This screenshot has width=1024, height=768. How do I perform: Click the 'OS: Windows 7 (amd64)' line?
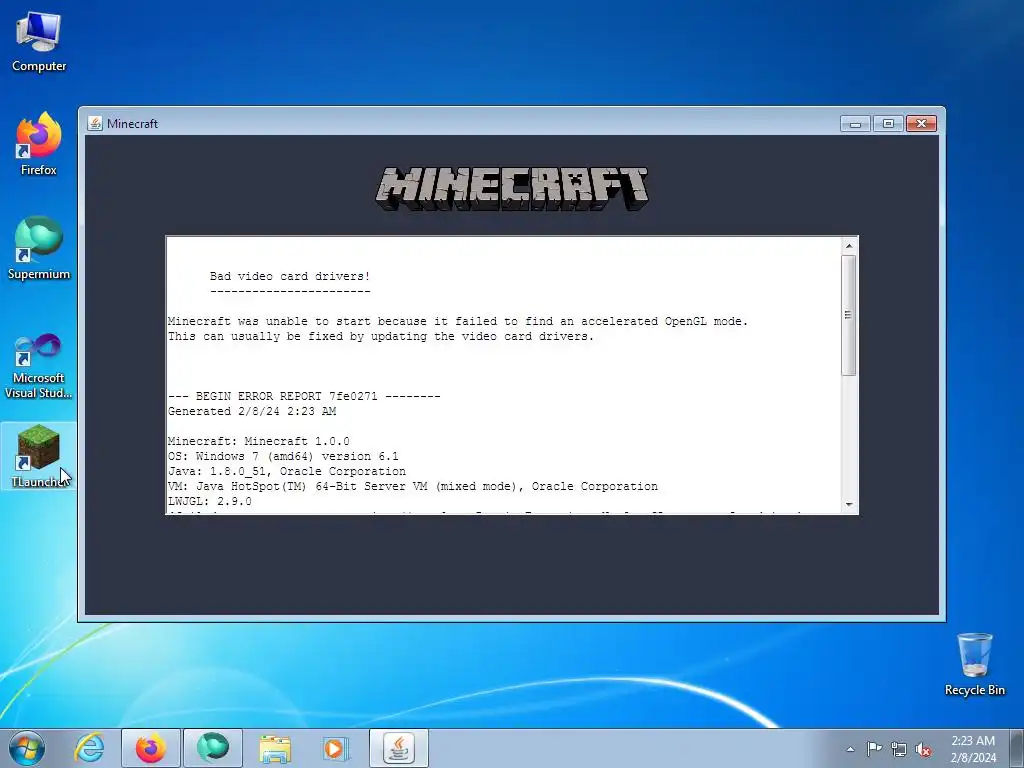point(283,456)
